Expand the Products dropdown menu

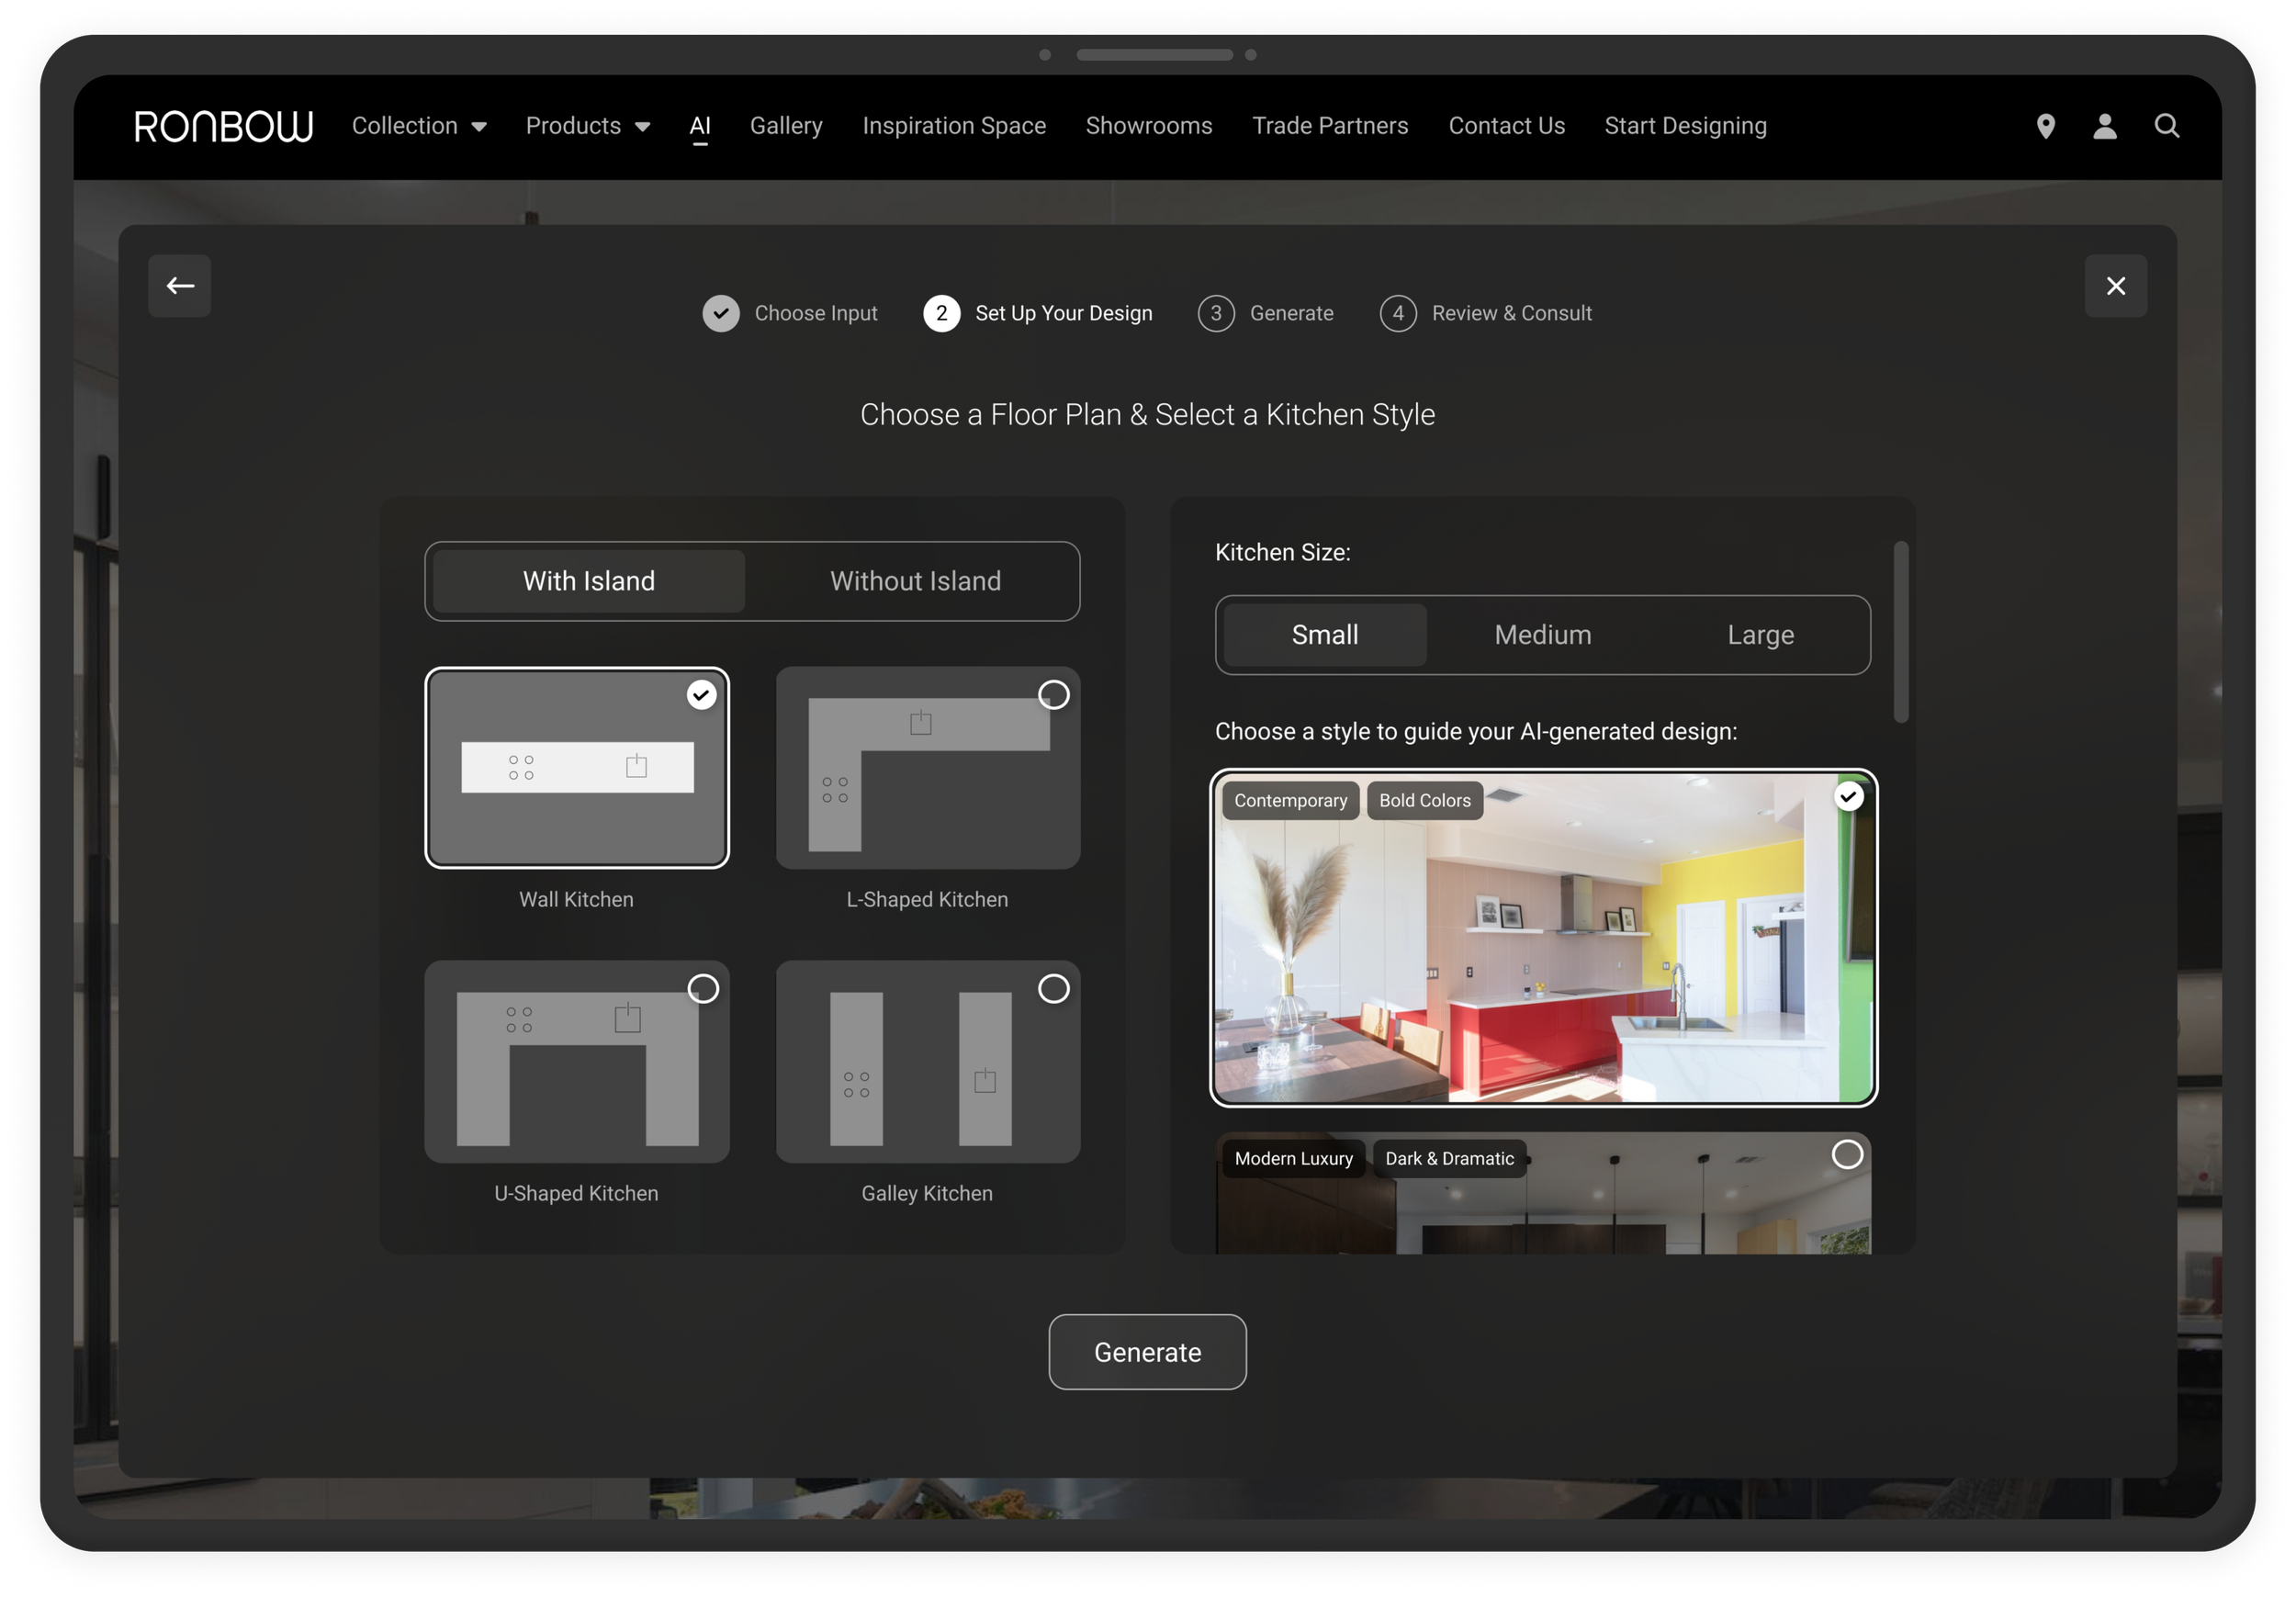587,126
